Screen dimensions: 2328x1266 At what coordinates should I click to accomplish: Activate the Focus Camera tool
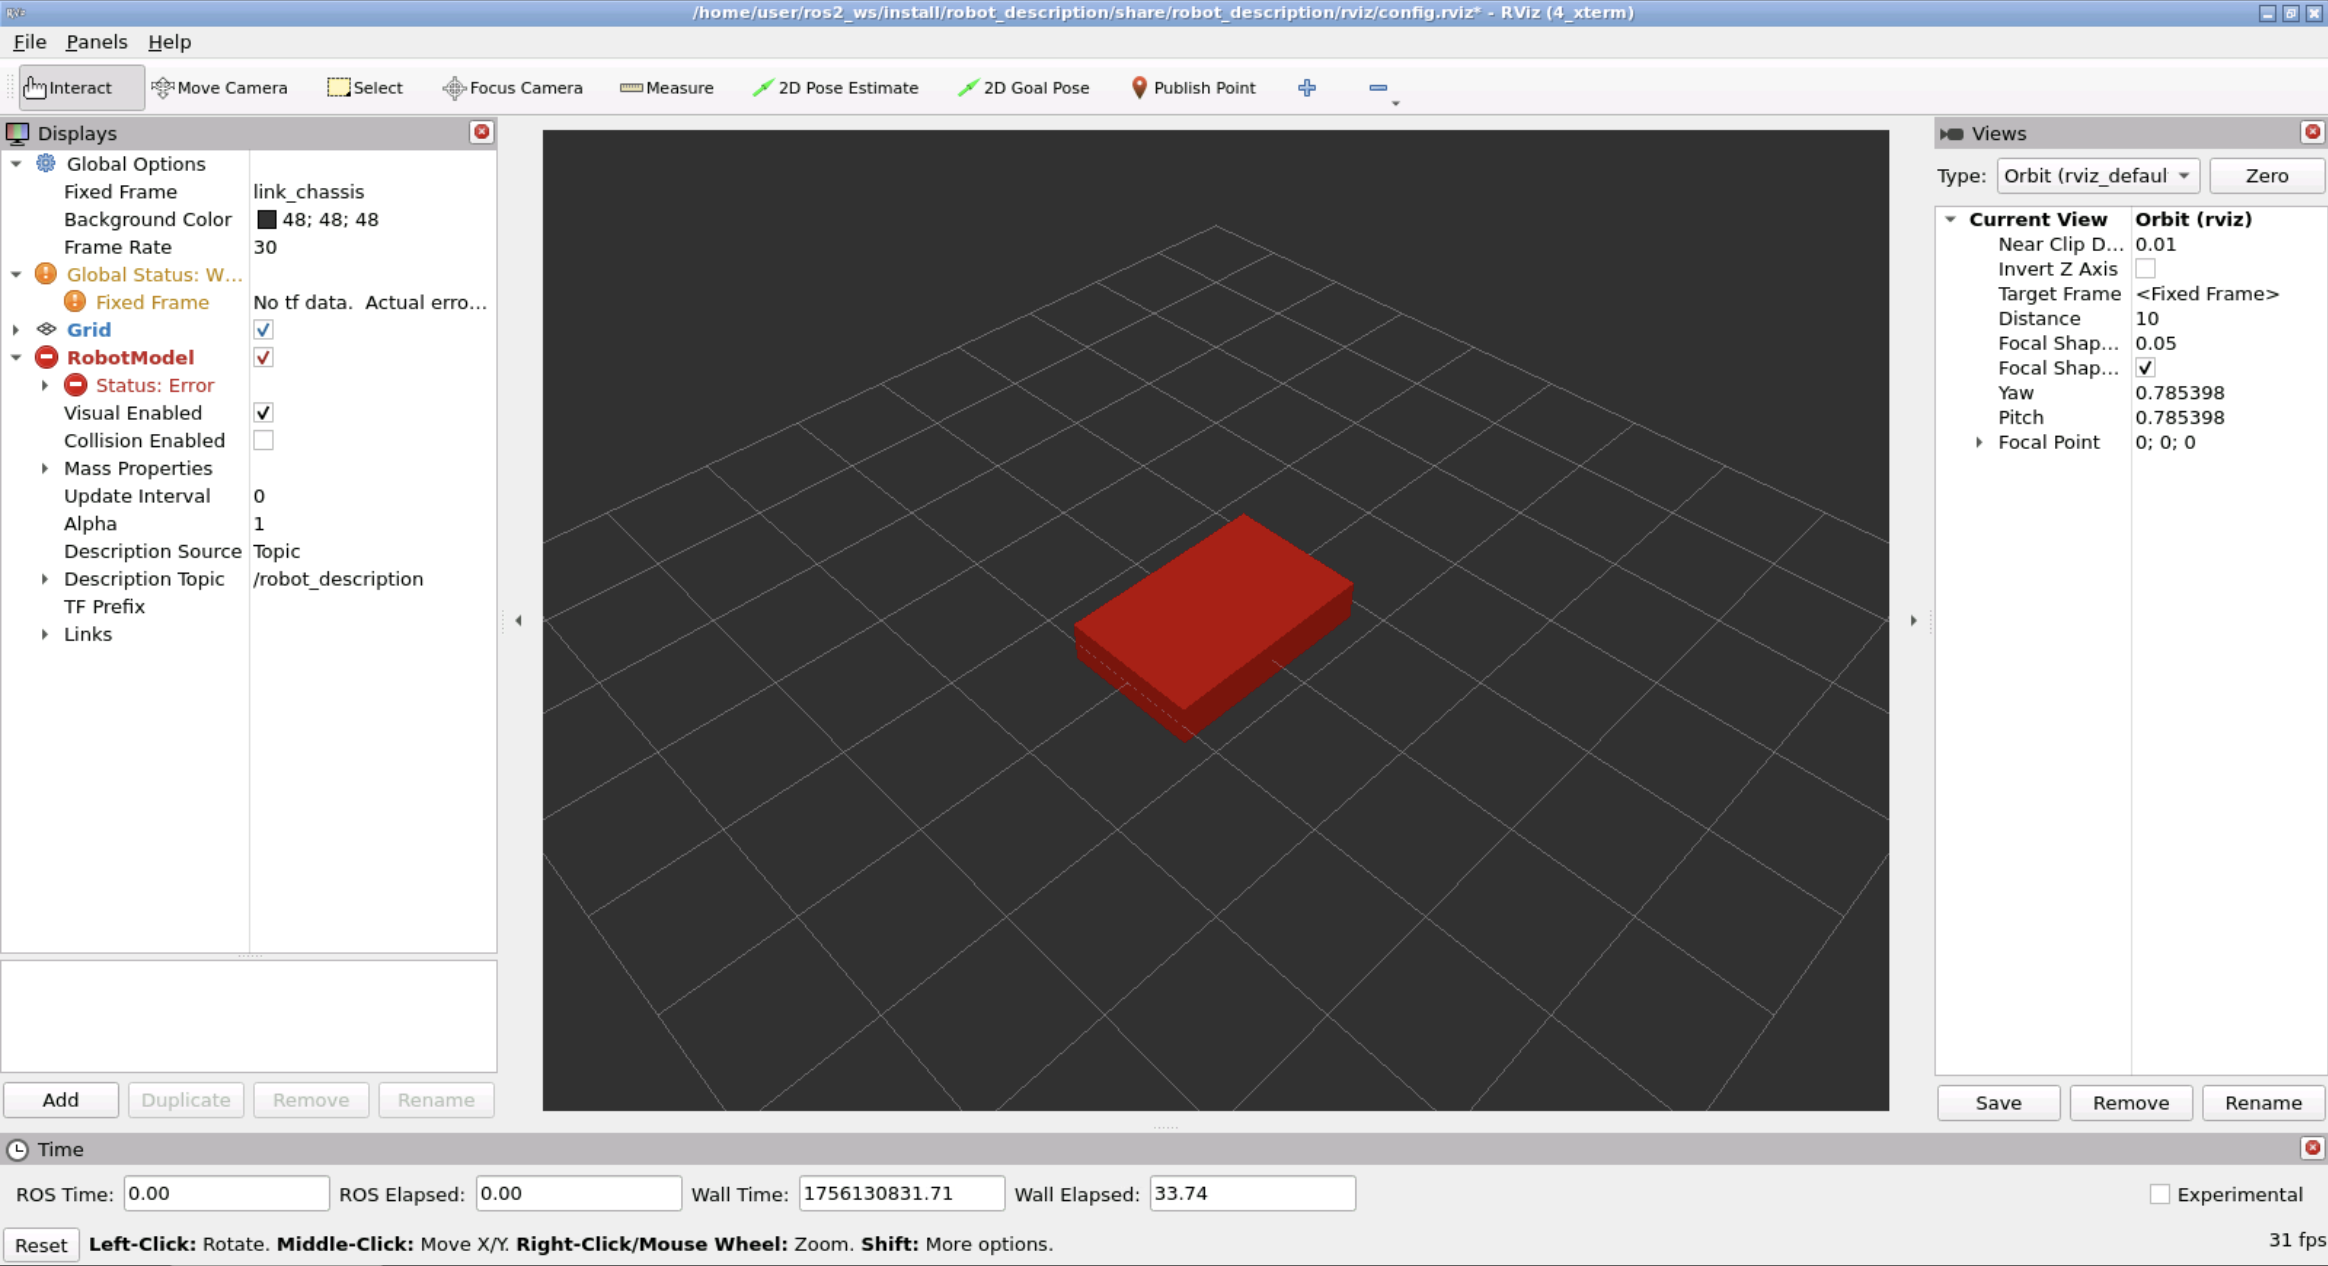(x=512, y=88)
